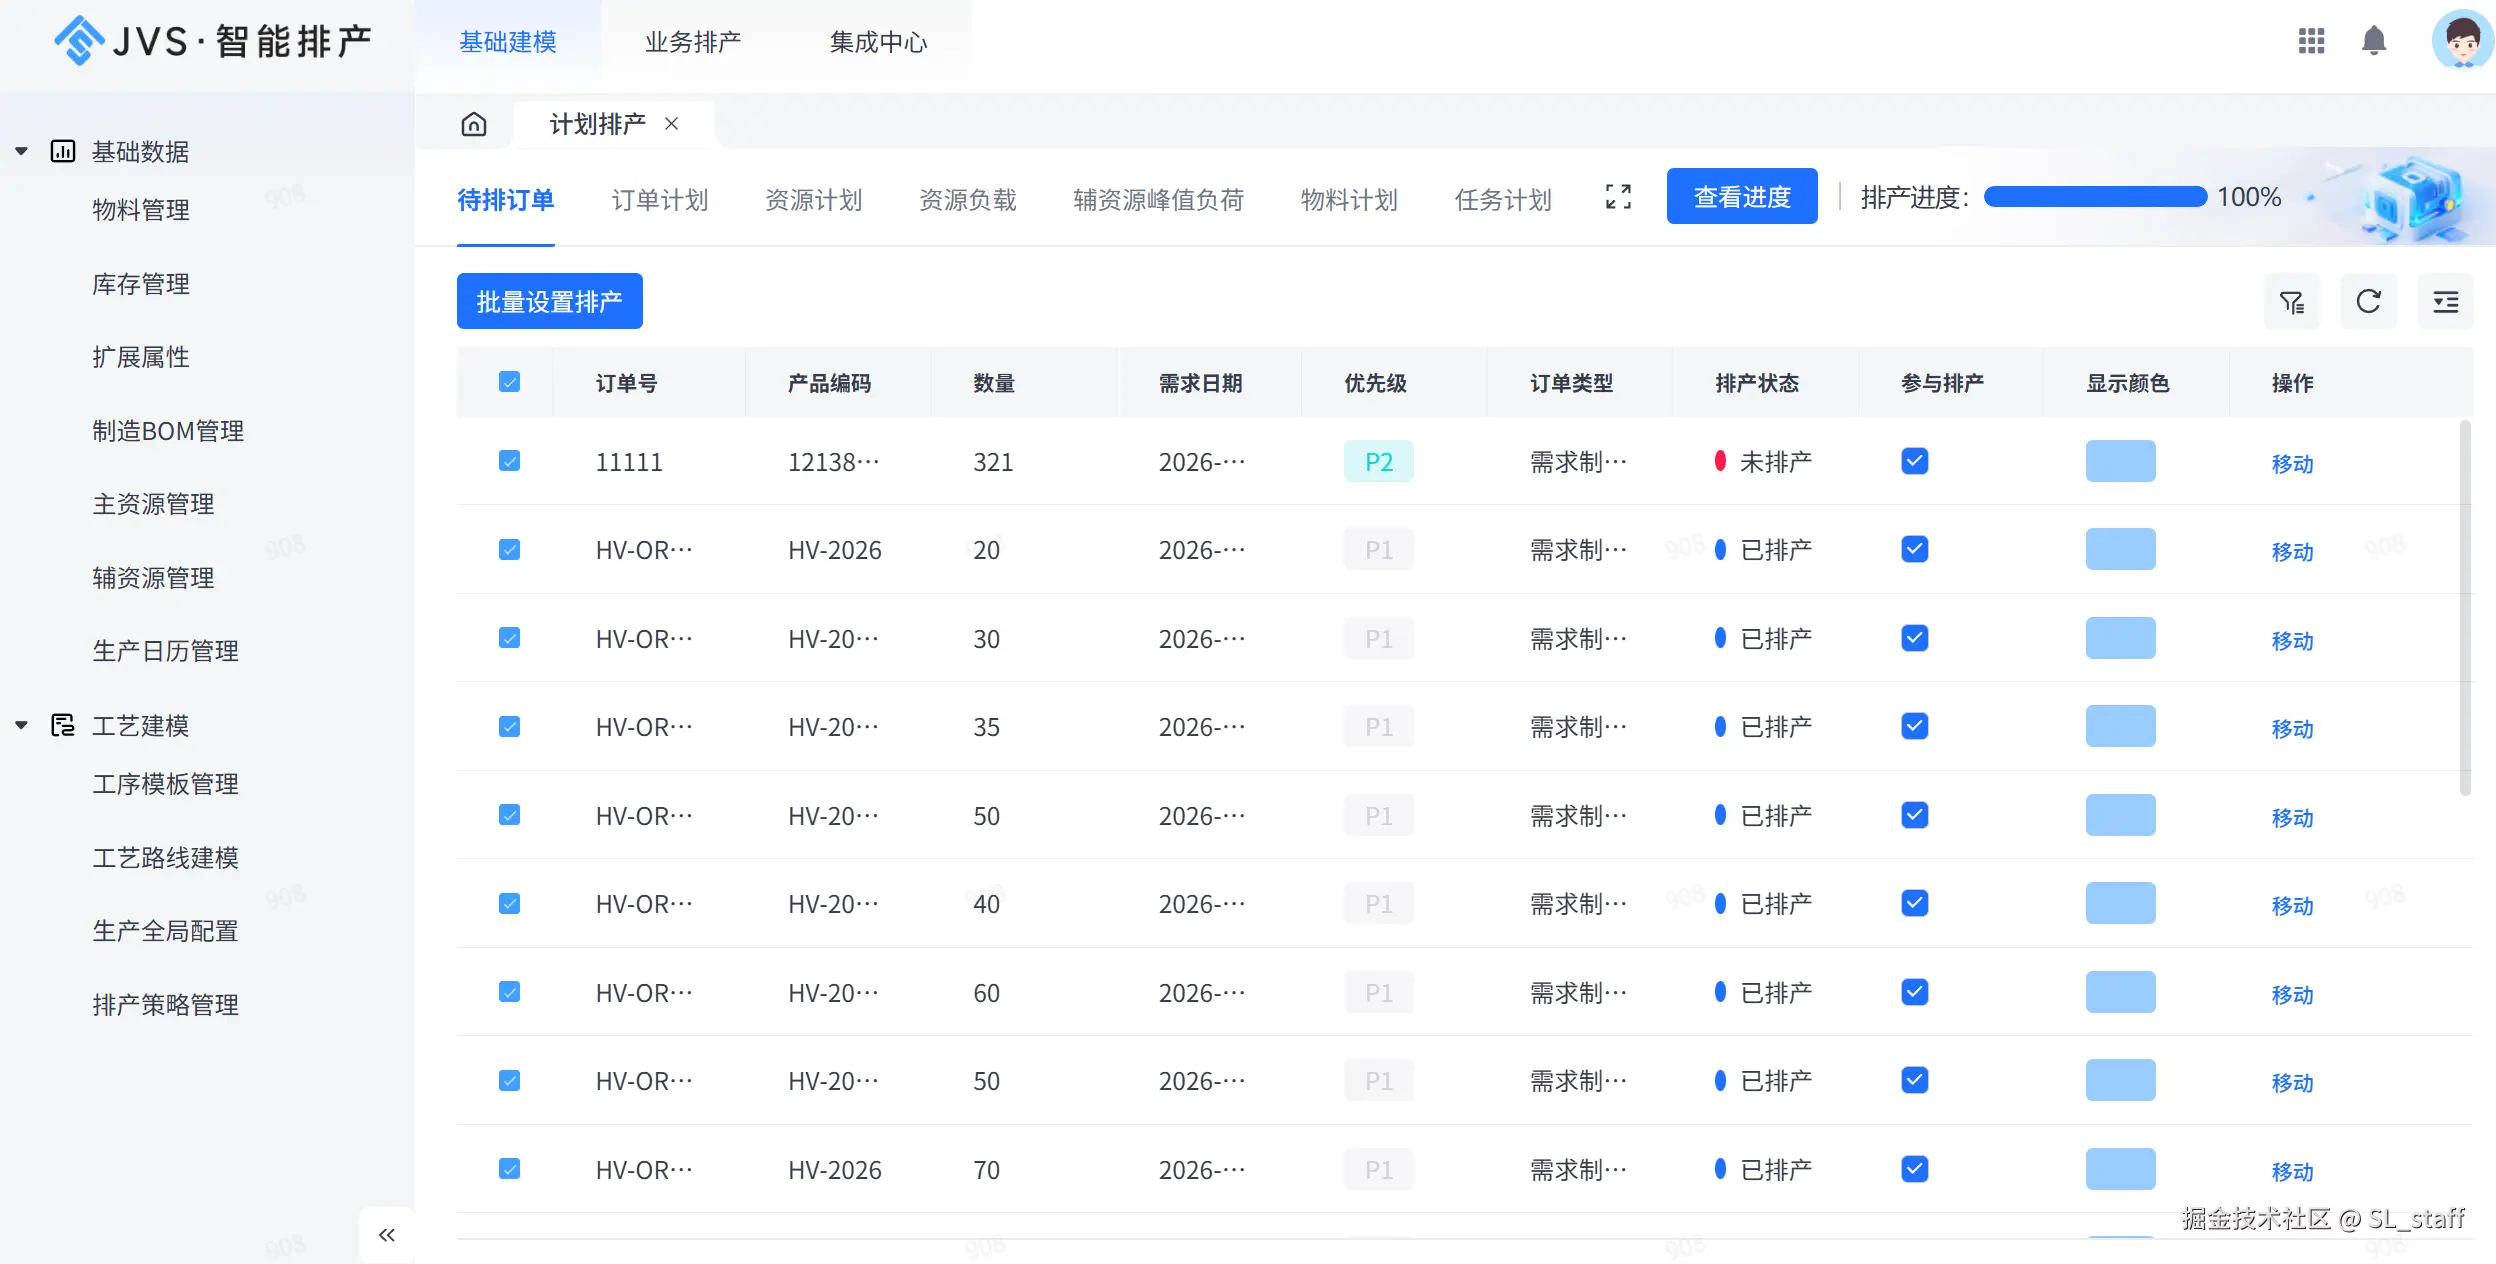Click the 查看进度 button
This screenshot has height=1264, width=2496.
click(x=1741, y=197)
